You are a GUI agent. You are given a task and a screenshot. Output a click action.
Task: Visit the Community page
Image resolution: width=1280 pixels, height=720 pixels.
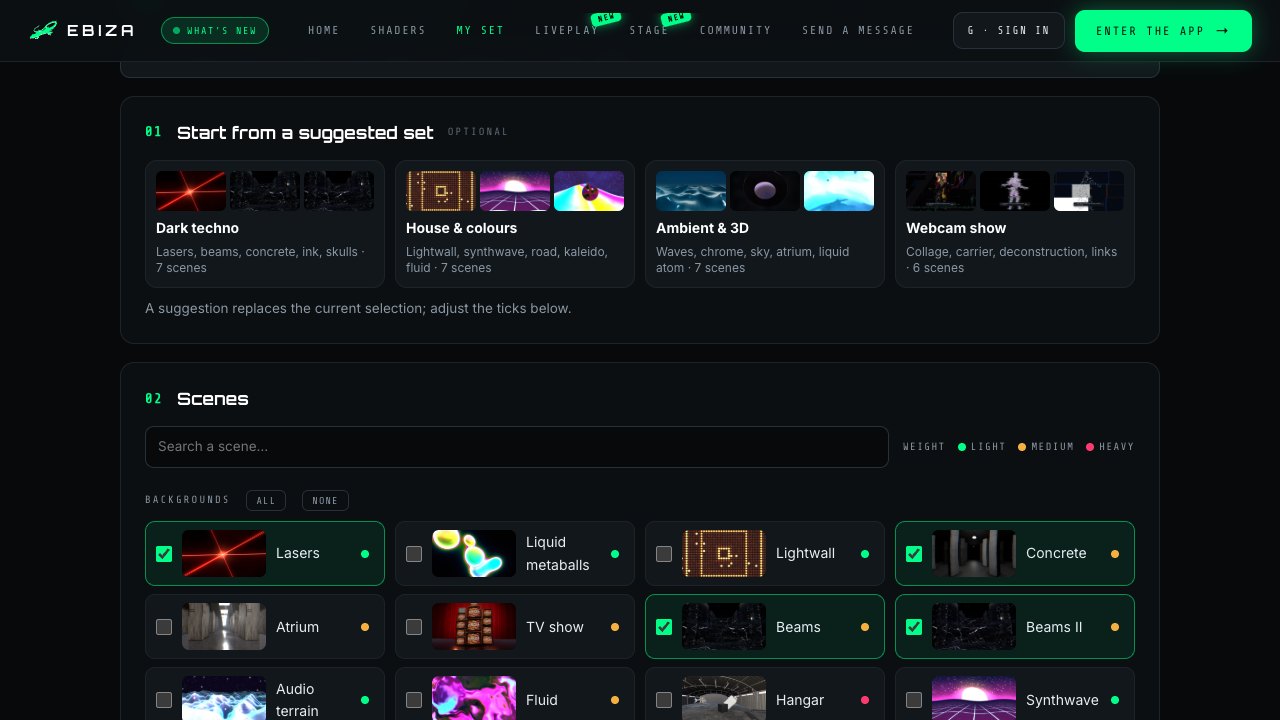pyautogui.click(x=736, y=31)
